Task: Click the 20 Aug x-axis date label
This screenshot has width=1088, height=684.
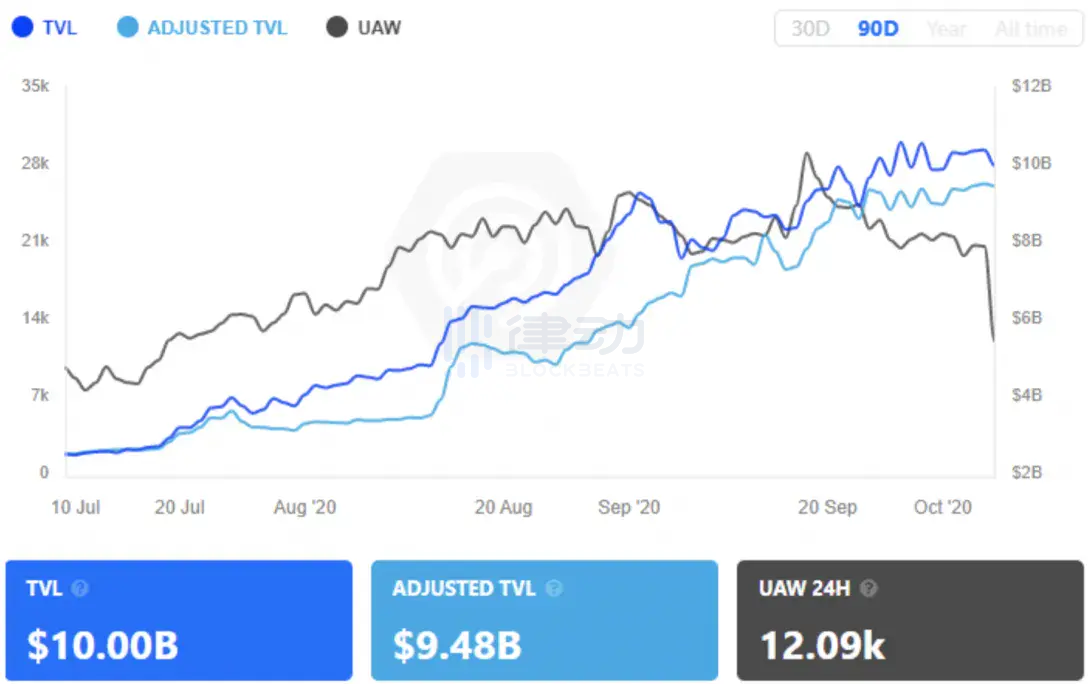Action: (503, 508)
